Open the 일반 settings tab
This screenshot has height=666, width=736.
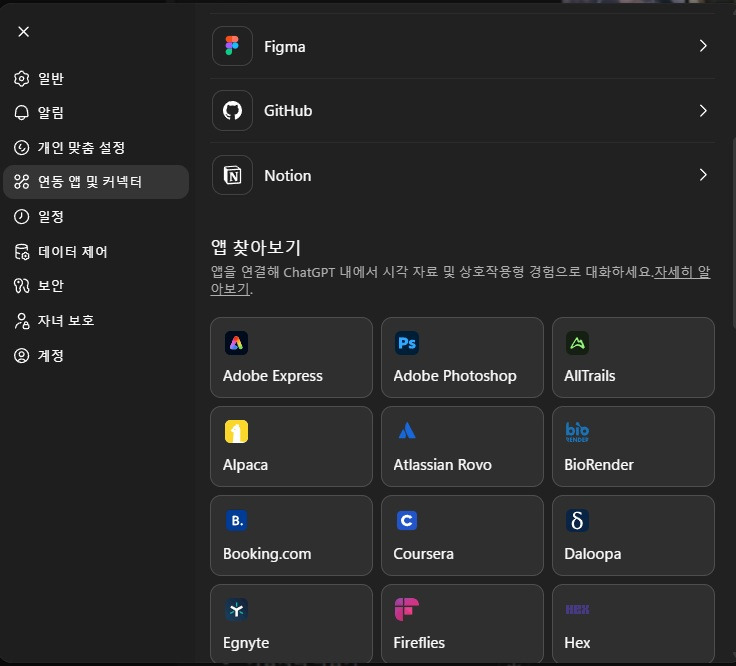point(96,79)
